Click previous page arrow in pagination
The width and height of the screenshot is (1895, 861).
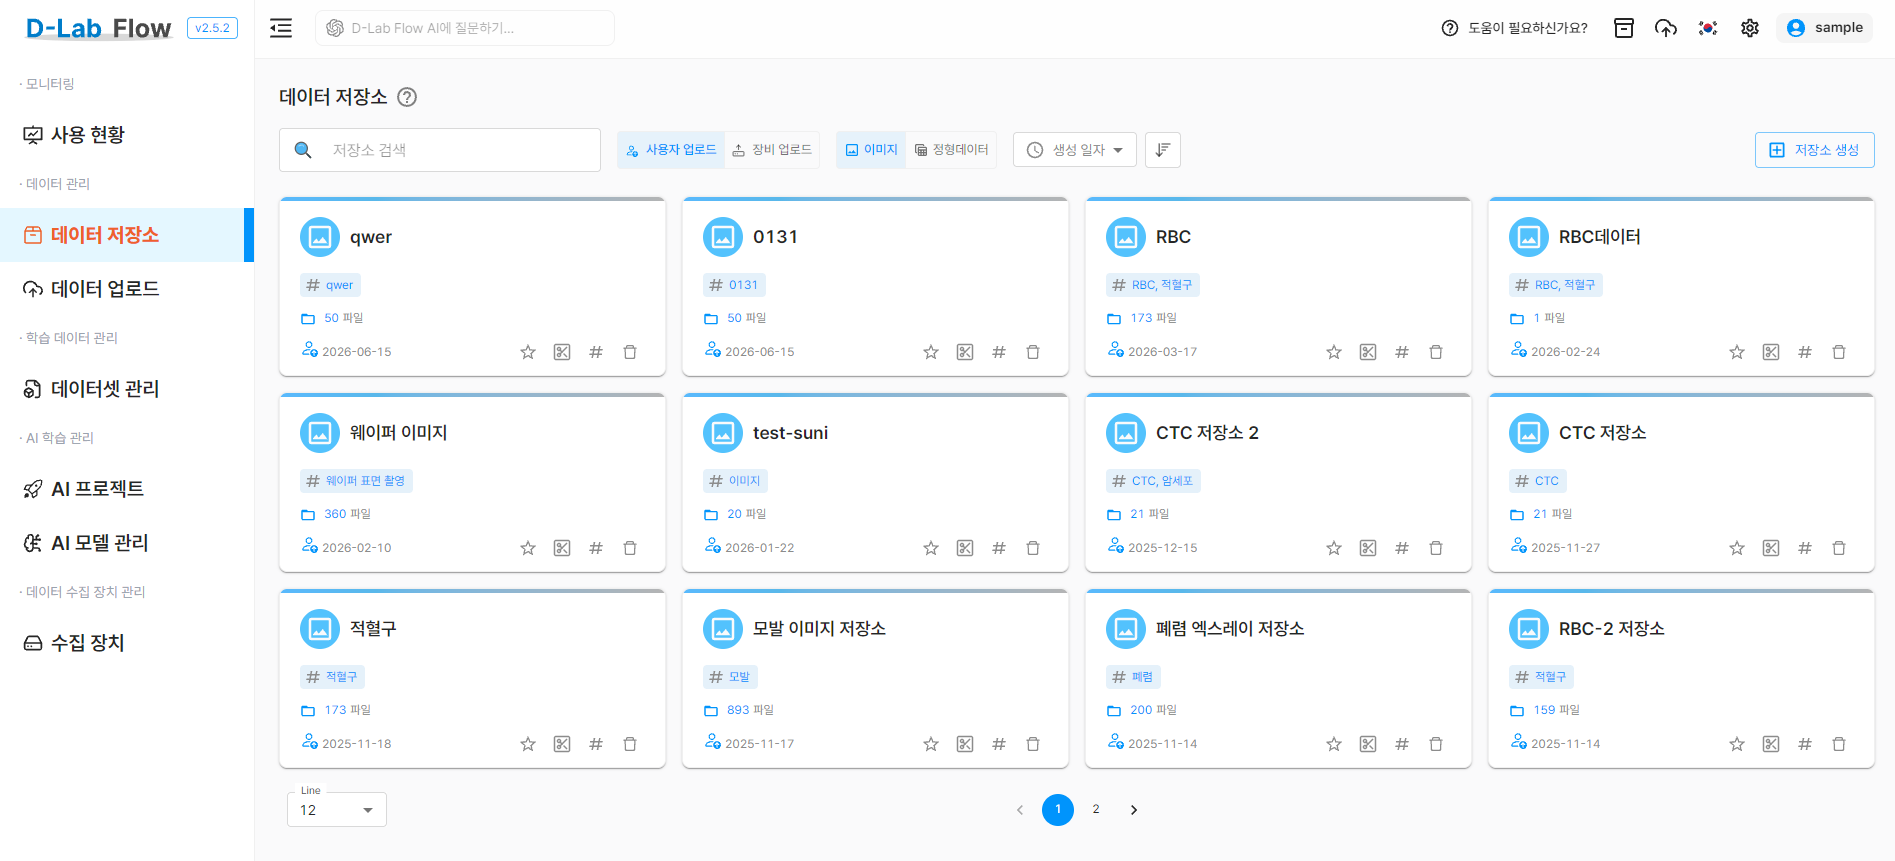pyautogui.click(x=1020, y=810)
